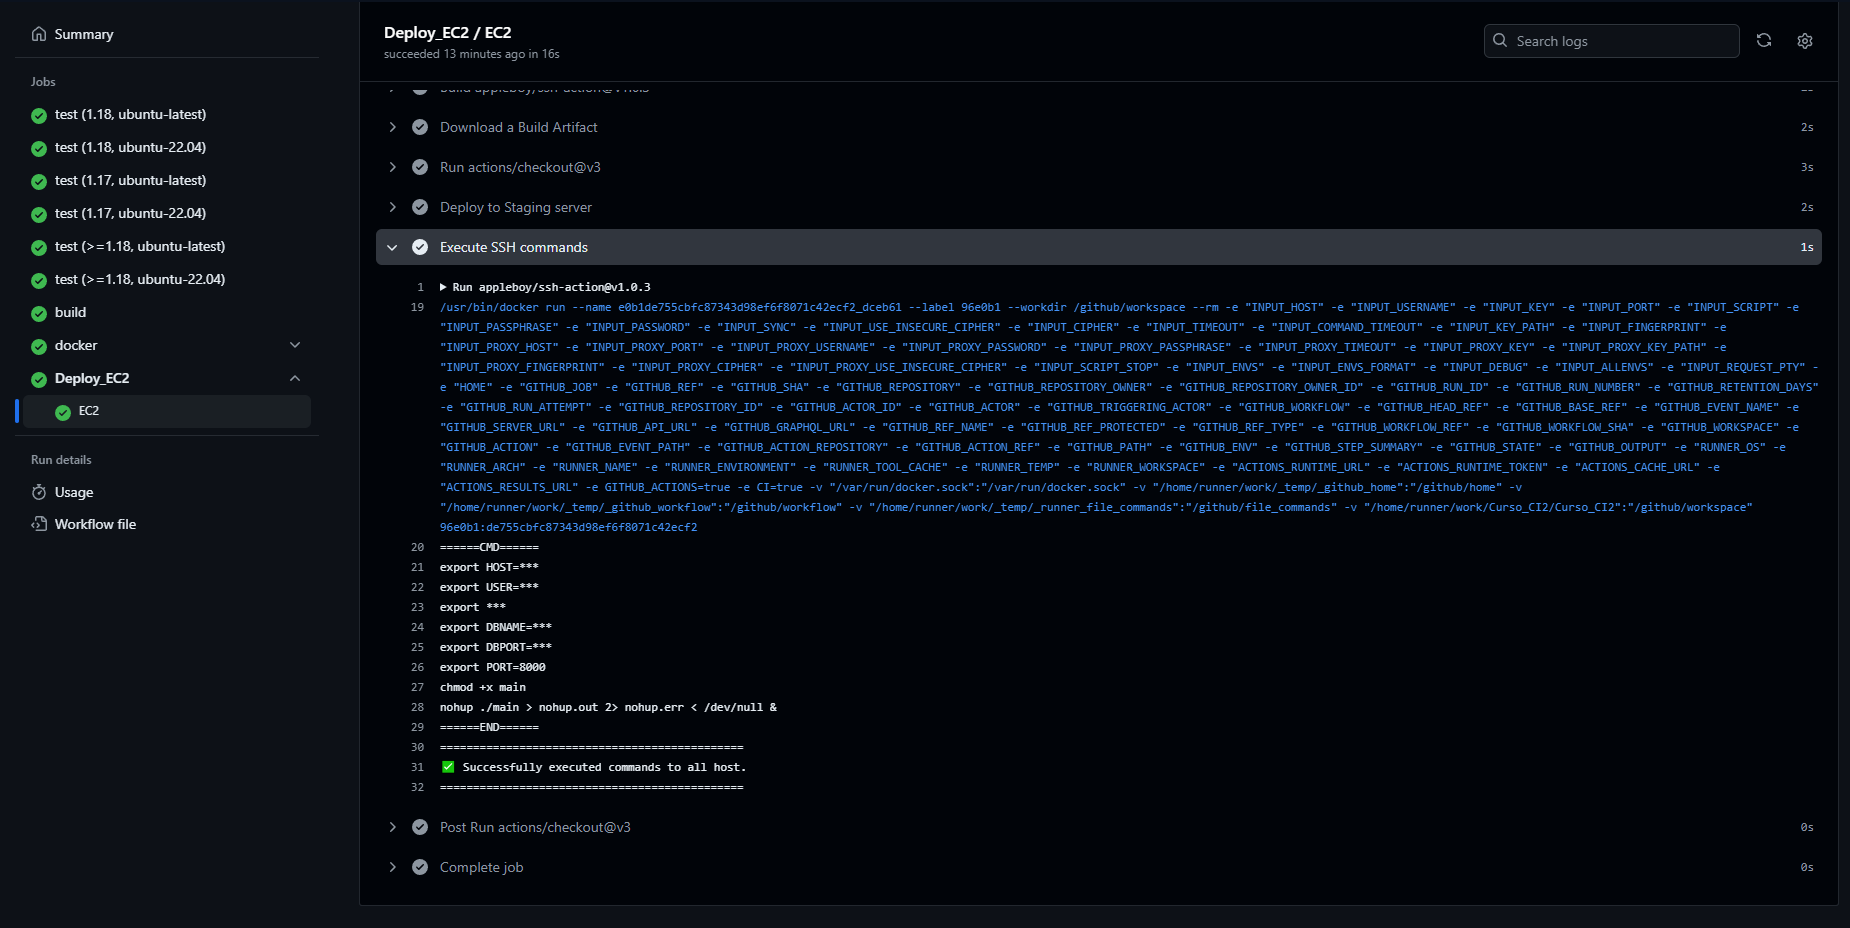Click status icon of Deploy to Staging server

(420, 207)
